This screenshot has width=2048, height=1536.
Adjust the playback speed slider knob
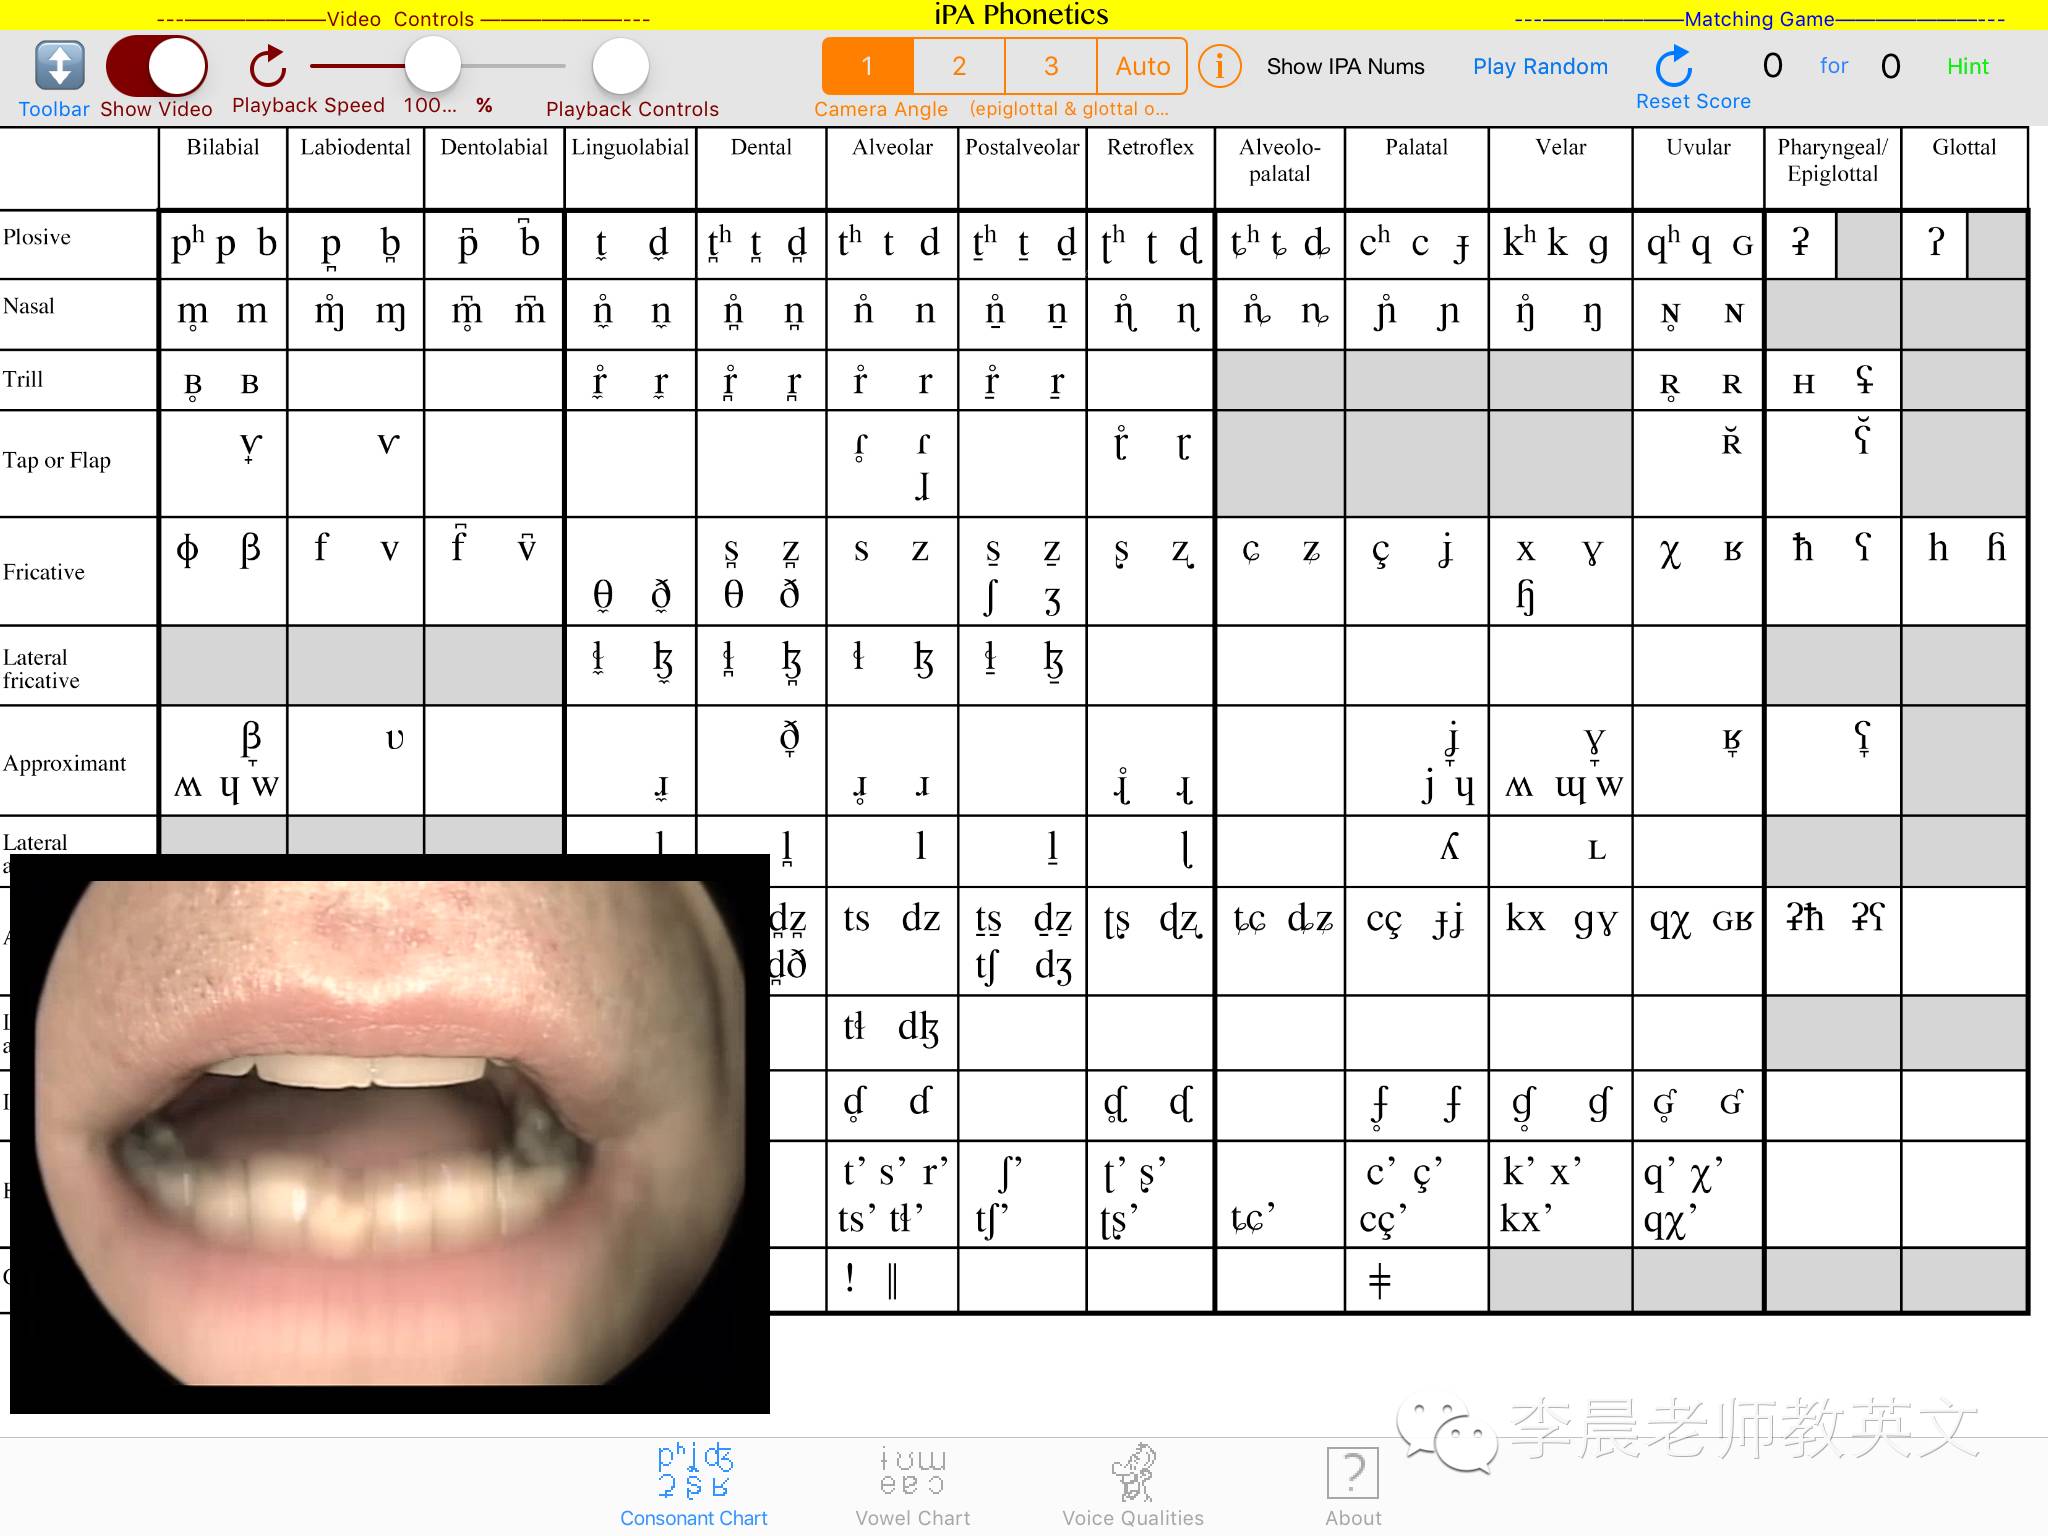(x=432, y=66)
